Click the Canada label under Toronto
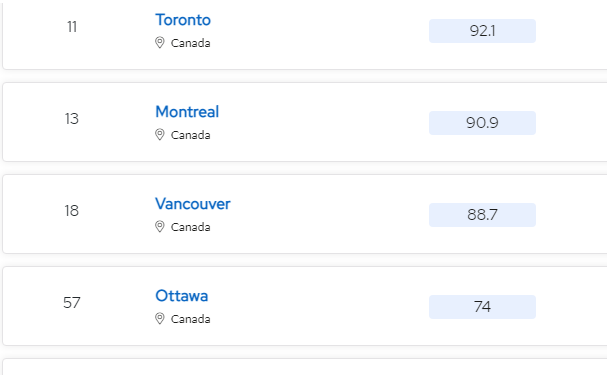607x375 pixels. coord(190,43)
